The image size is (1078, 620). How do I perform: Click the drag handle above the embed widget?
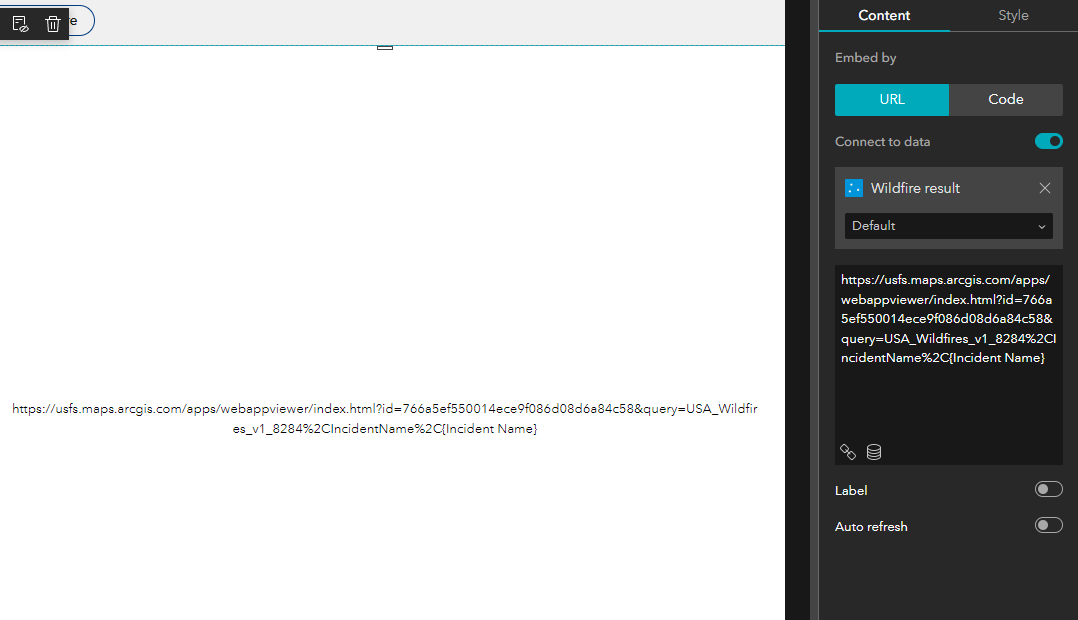coord(385,46)
